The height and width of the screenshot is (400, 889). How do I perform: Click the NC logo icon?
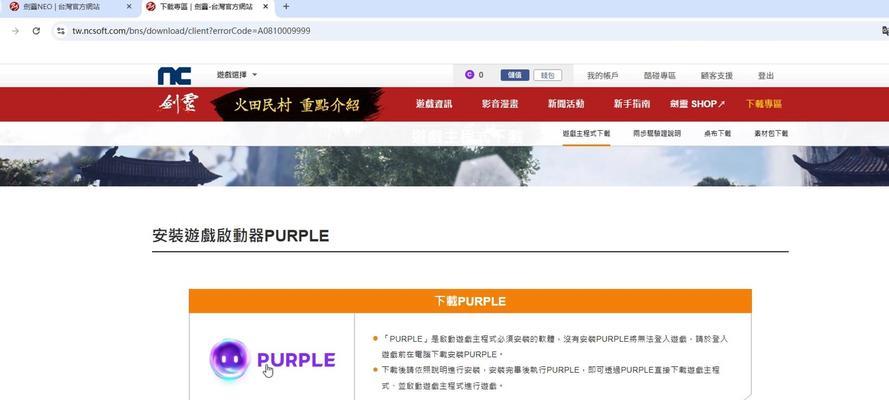click(x=174, y=75)
